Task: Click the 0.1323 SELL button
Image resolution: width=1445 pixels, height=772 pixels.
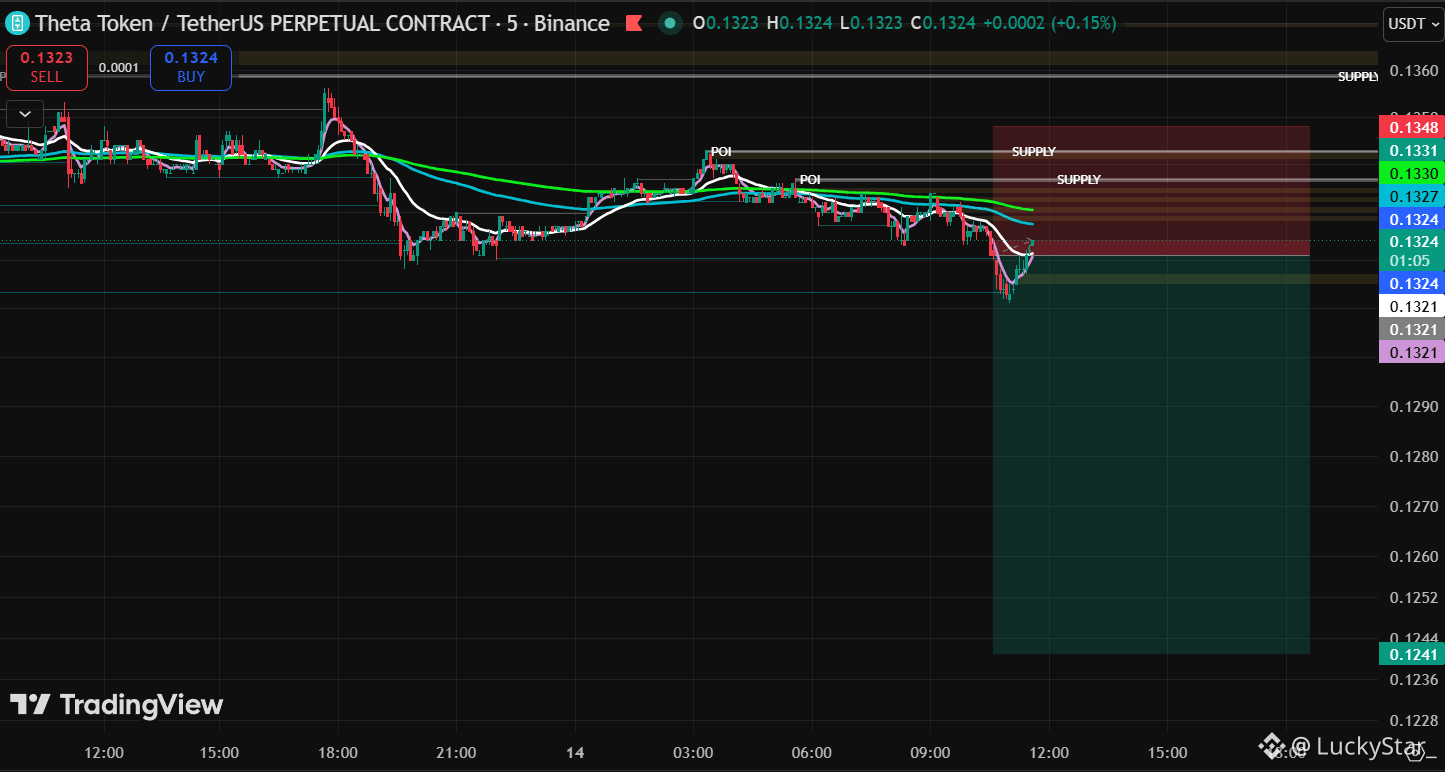Action: click(46, 68)
